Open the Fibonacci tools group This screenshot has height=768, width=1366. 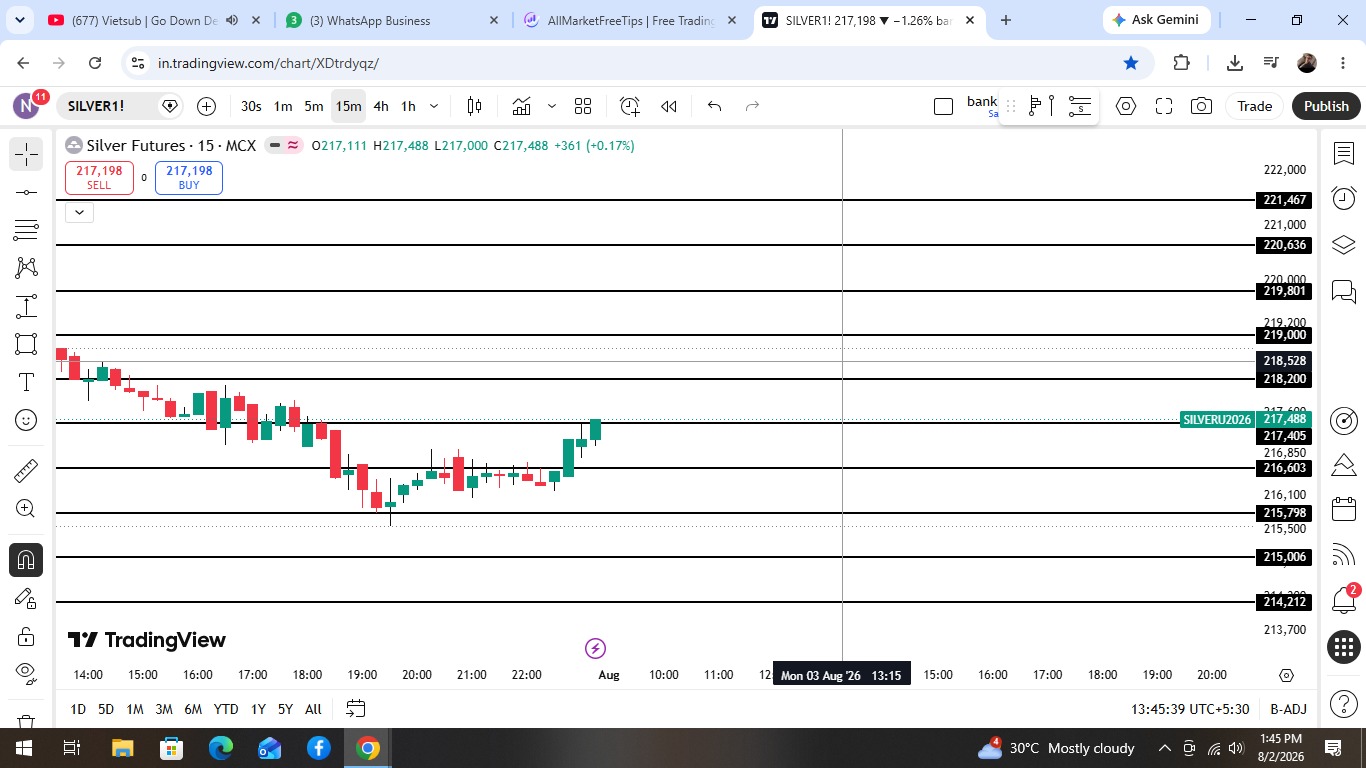[x=26, y=230]
